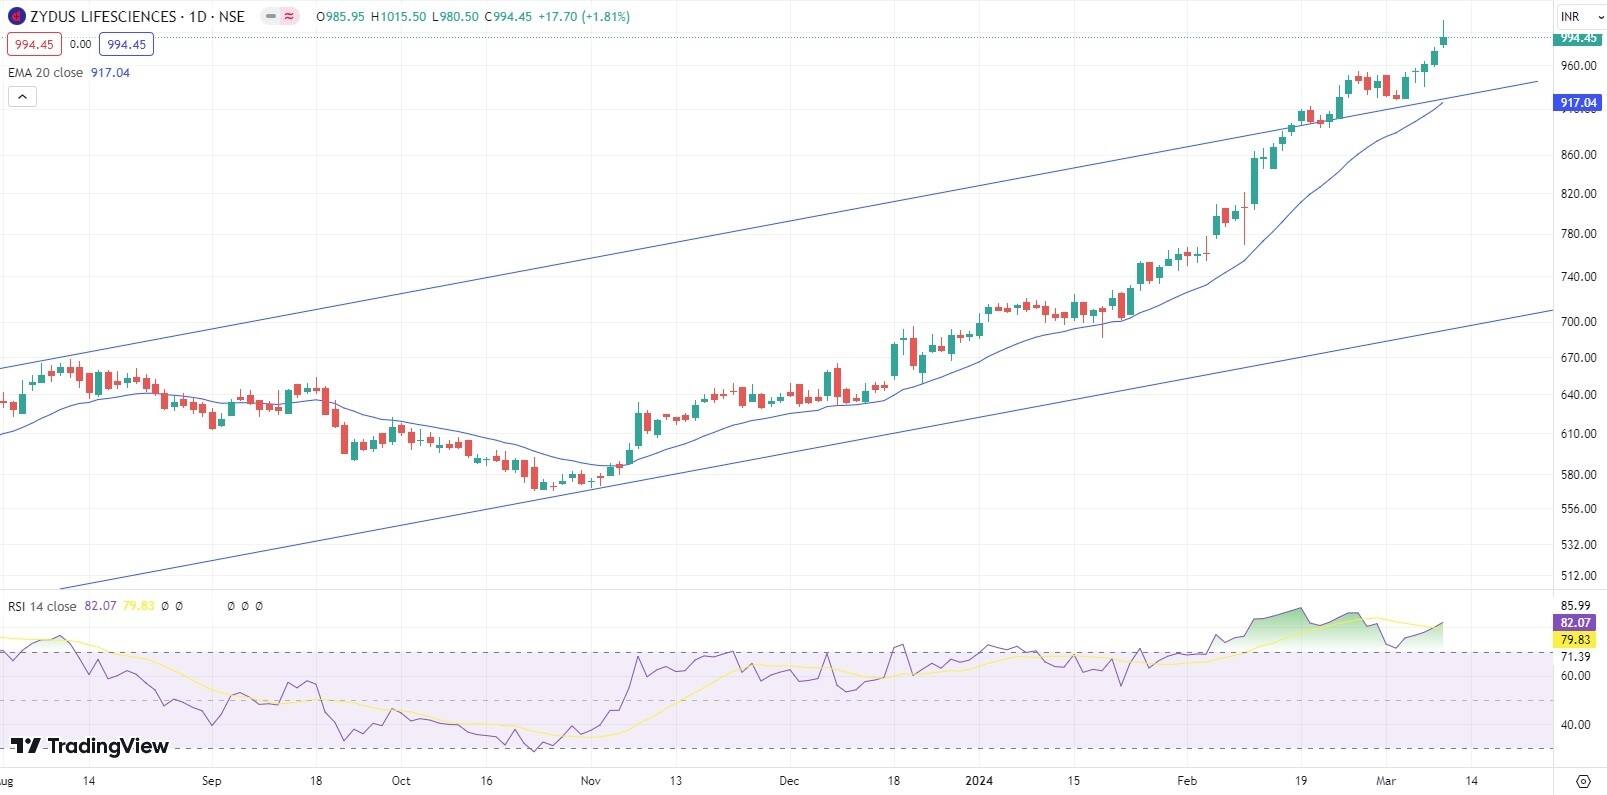Click the pink approximate-sign data icon
Viewport: 1607px width, 795px height.
point(289,16)
